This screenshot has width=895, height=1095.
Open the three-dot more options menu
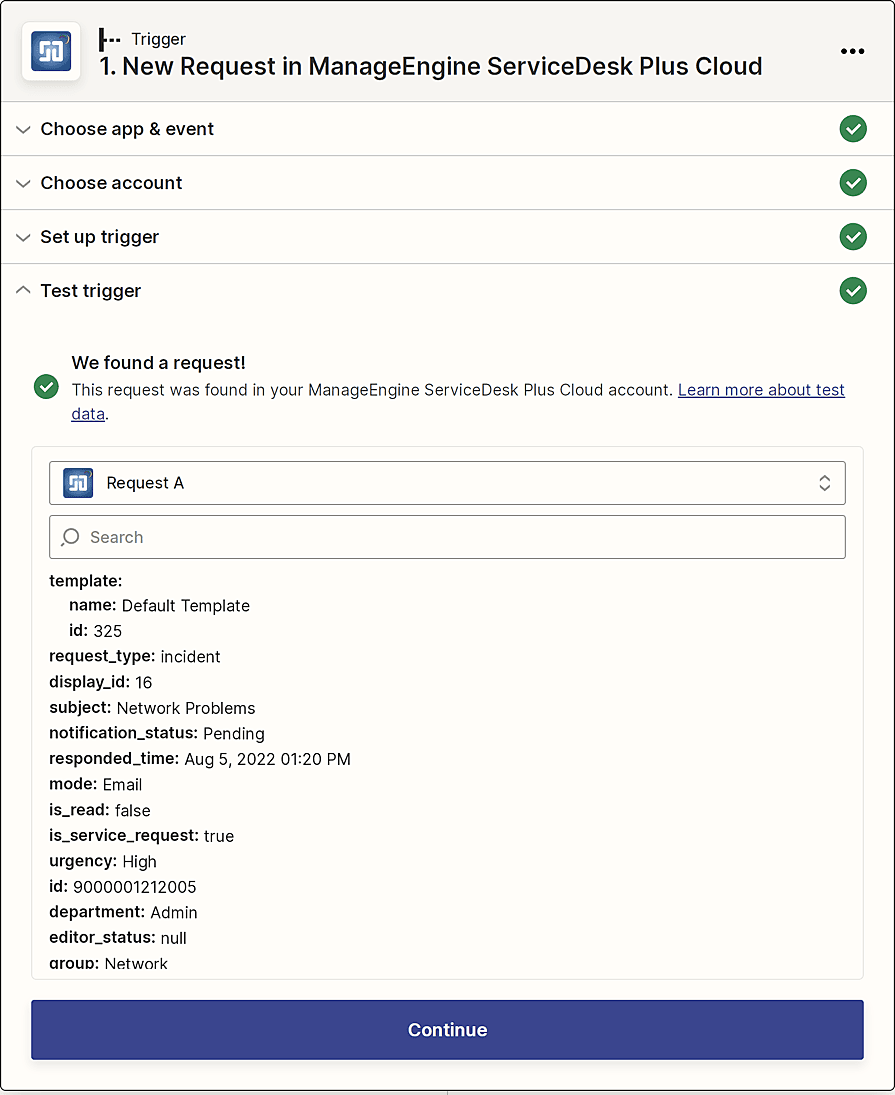click(852, 51)
